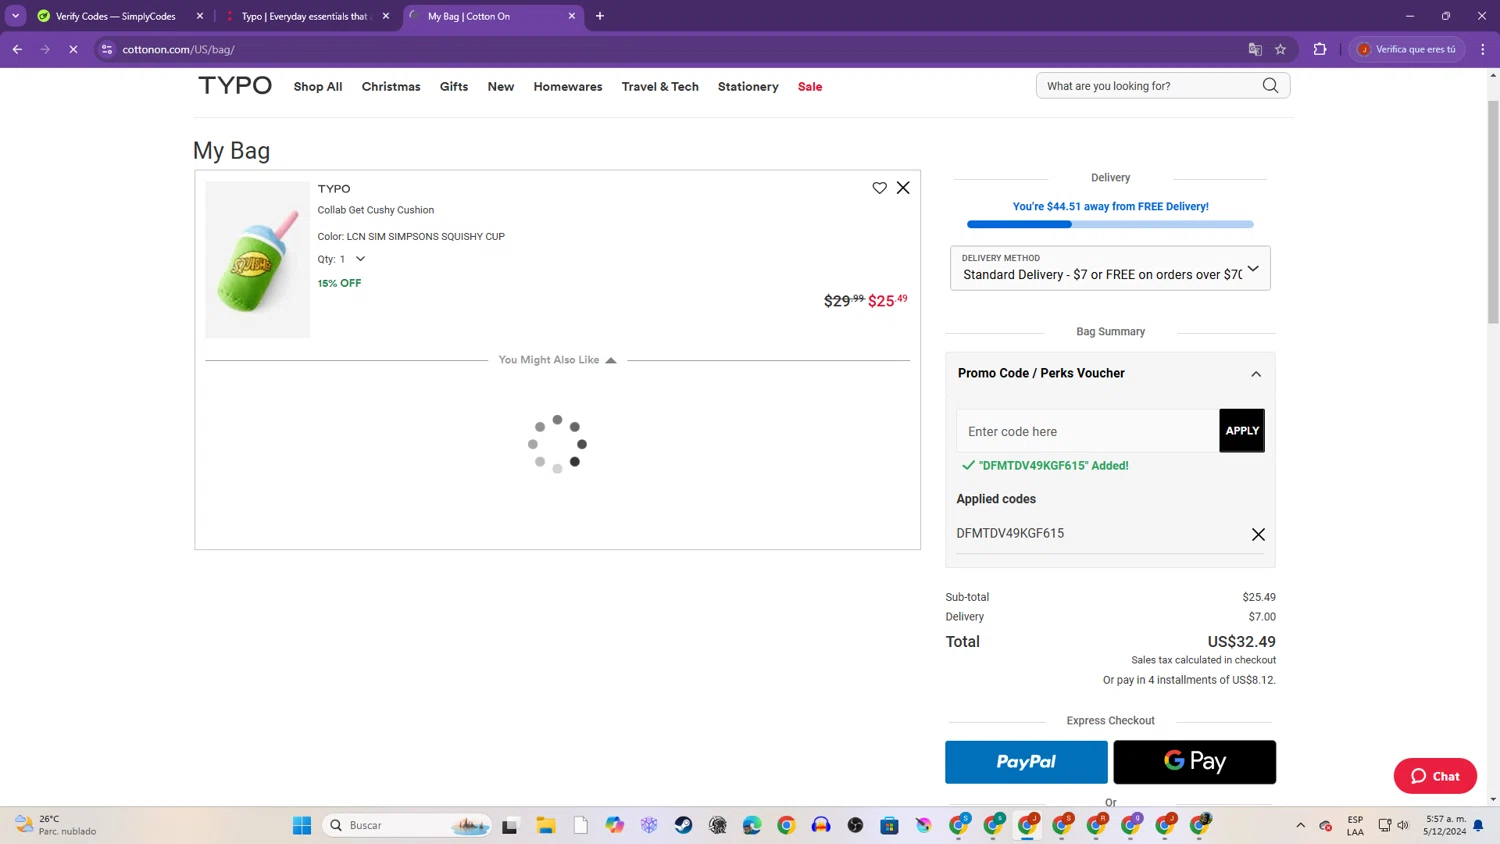Click the product search field
Viewport: 1500px width, 844px height.
tap(1150, 86)
